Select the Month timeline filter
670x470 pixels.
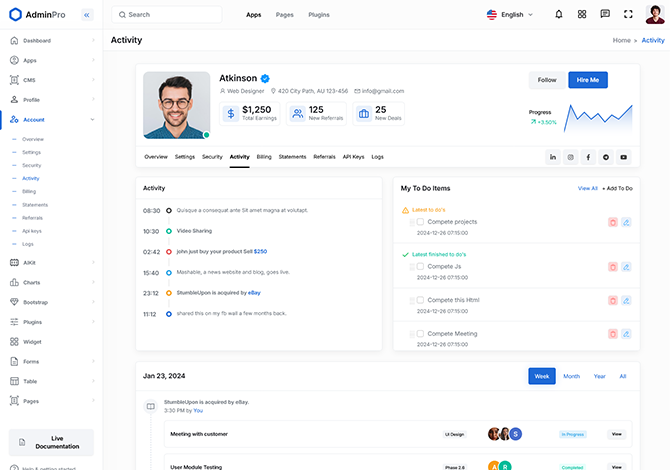pos(571,376)
